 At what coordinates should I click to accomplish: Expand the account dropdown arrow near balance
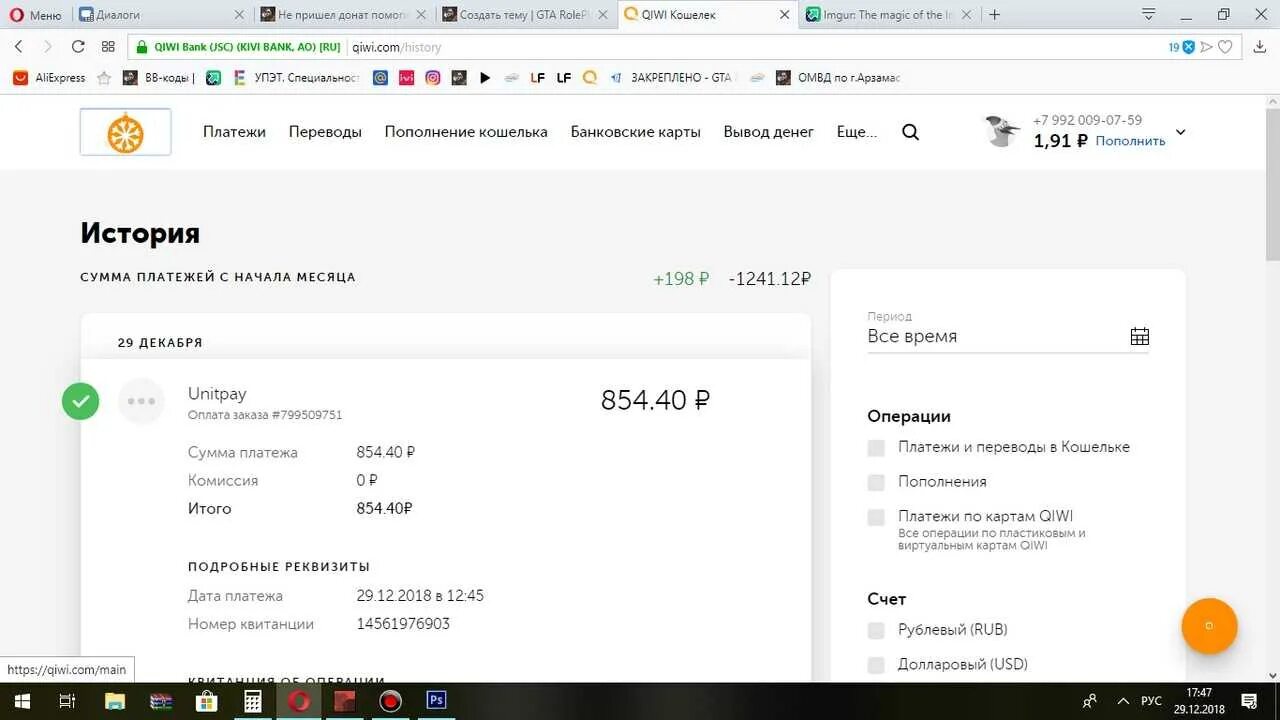tap(1180, 132)
